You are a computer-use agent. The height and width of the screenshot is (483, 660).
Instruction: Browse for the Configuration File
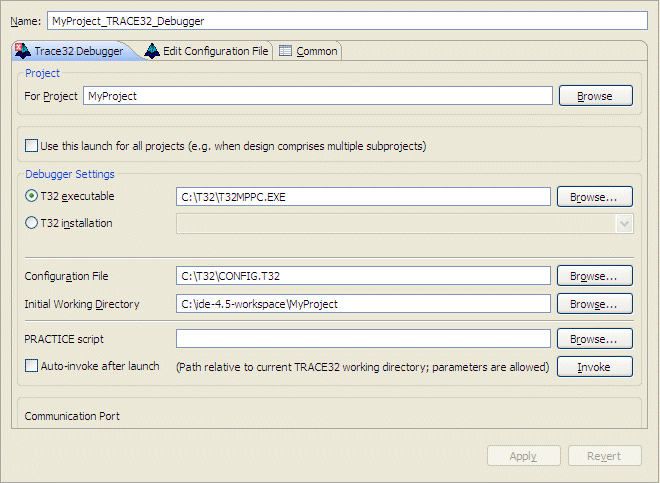[x=595, y=275]
